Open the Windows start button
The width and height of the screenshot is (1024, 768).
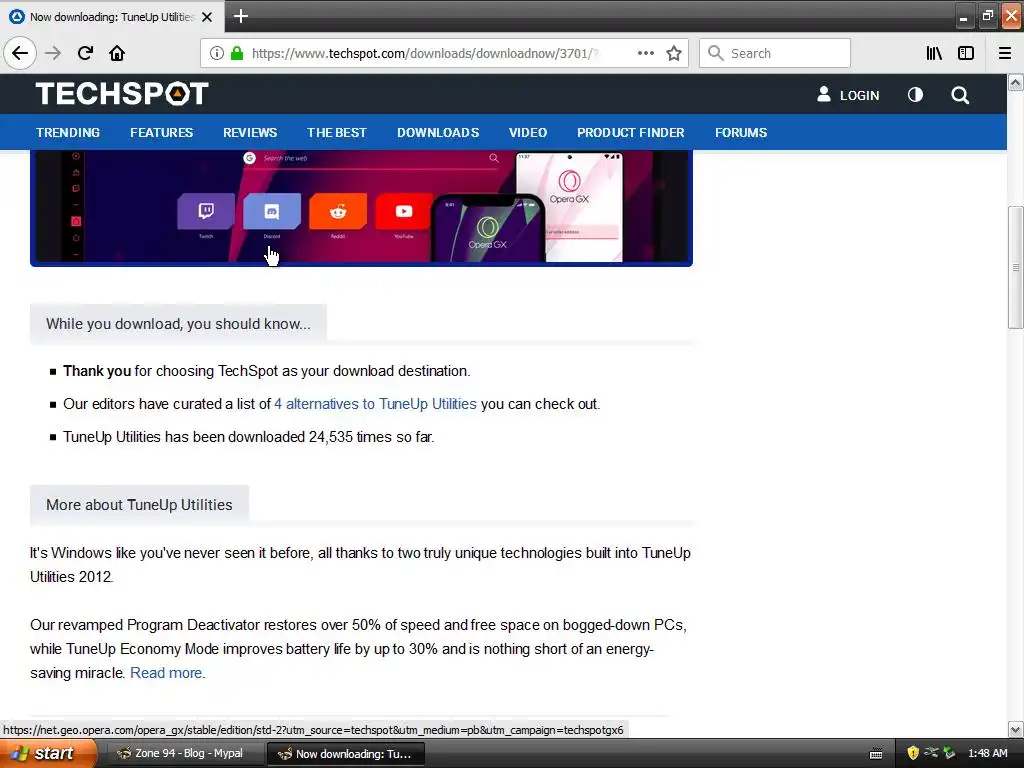pyautogui.click(x=47, y=753)
